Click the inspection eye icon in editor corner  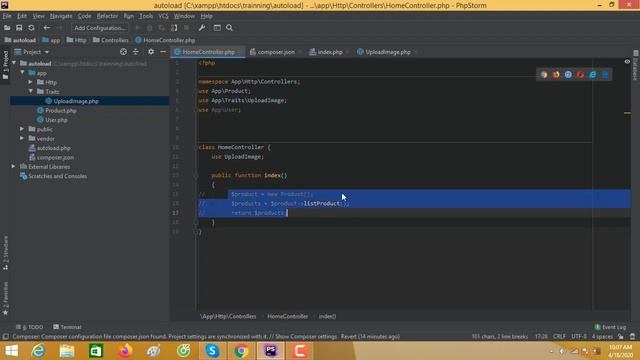[x=627, y=62]
